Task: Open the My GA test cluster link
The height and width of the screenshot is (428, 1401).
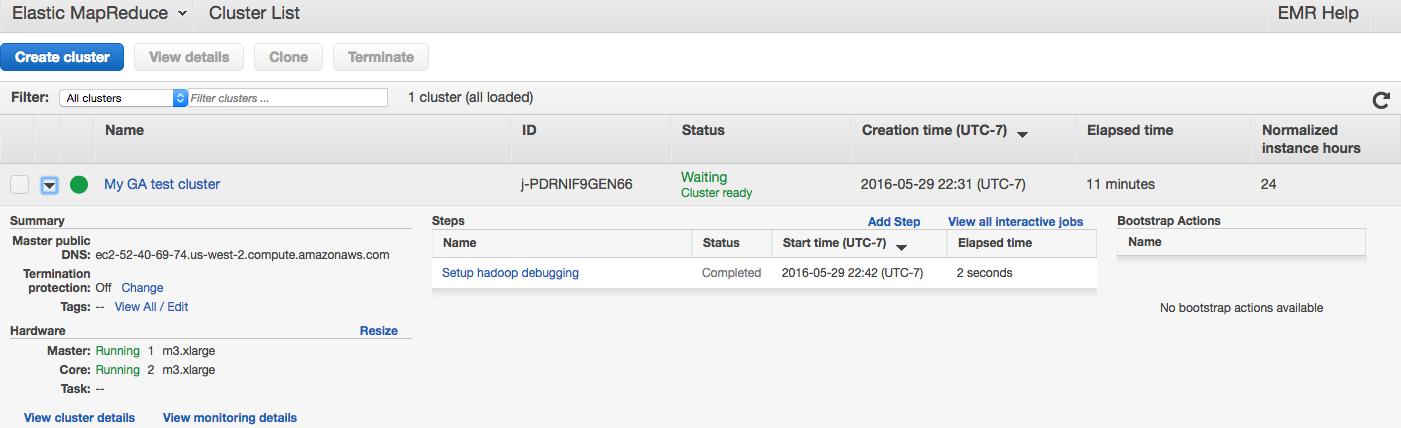Action: (x=162, y=184)
